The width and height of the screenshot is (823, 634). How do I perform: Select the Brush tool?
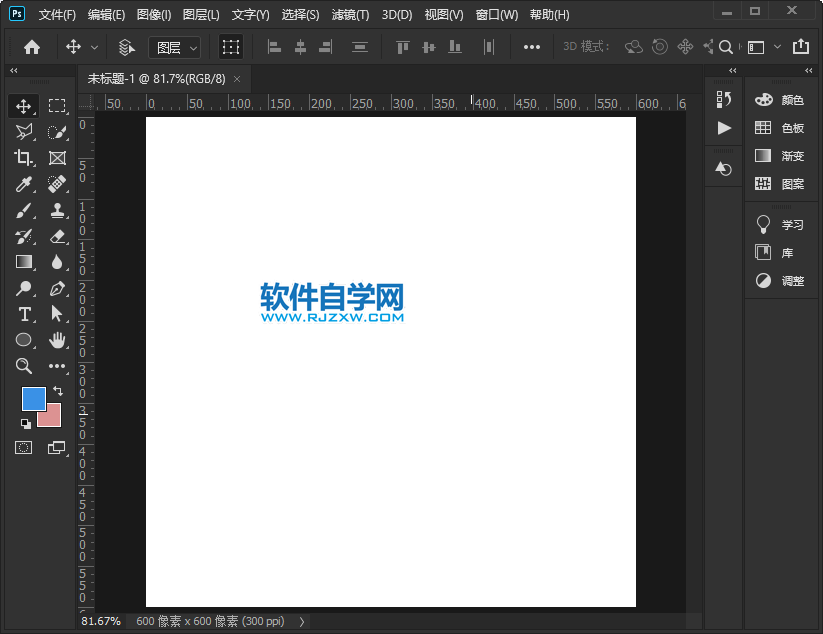25,210
